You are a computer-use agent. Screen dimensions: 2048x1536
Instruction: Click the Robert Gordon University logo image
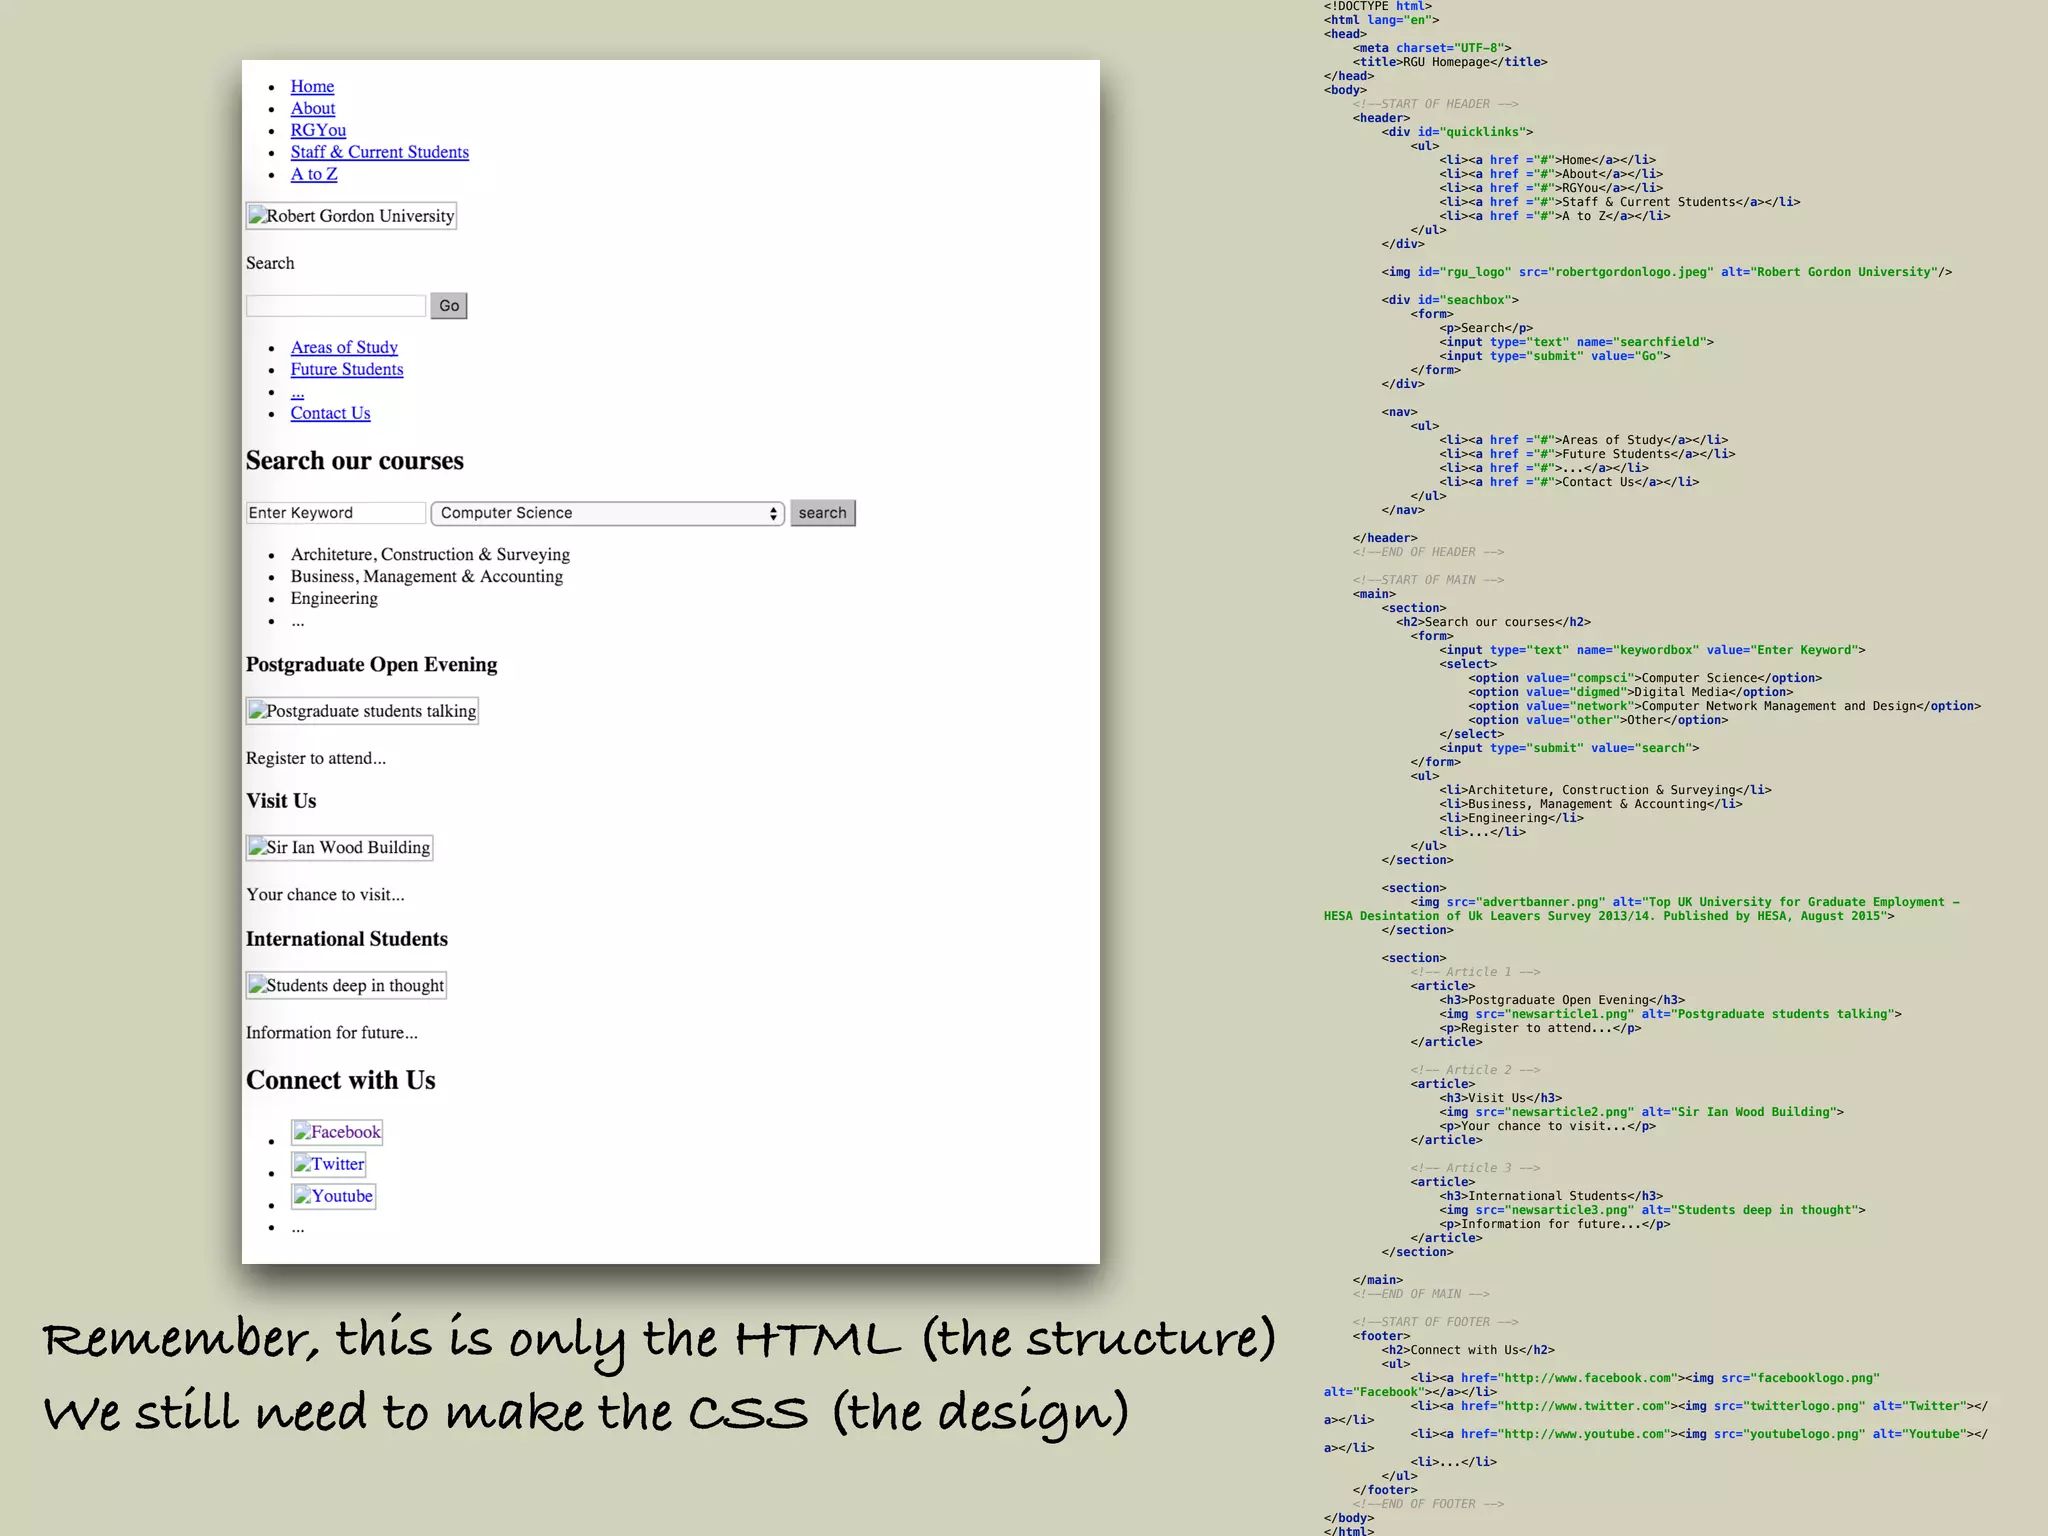(x=351, y=216)
